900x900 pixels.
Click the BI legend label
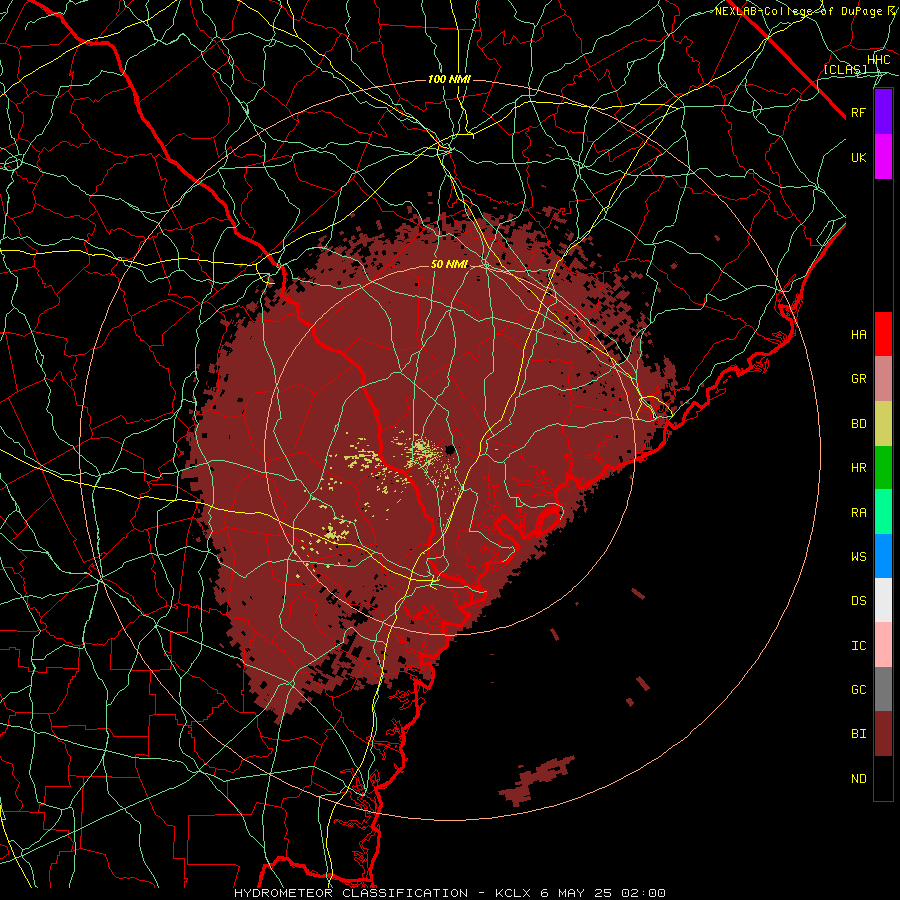coord(859,734)
